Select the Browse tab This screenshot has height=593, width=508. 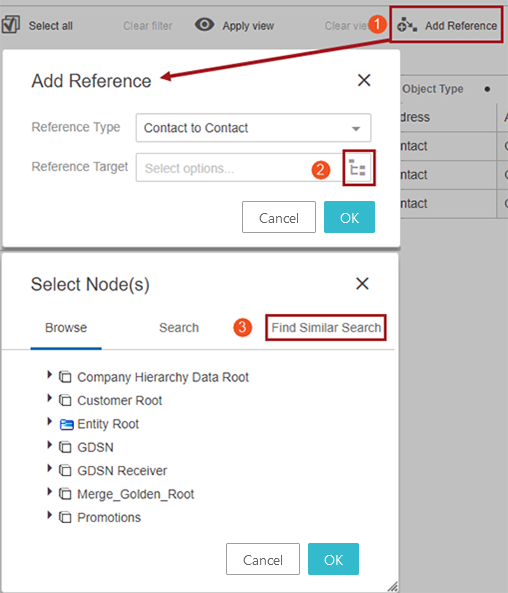[x=66, y=328]
